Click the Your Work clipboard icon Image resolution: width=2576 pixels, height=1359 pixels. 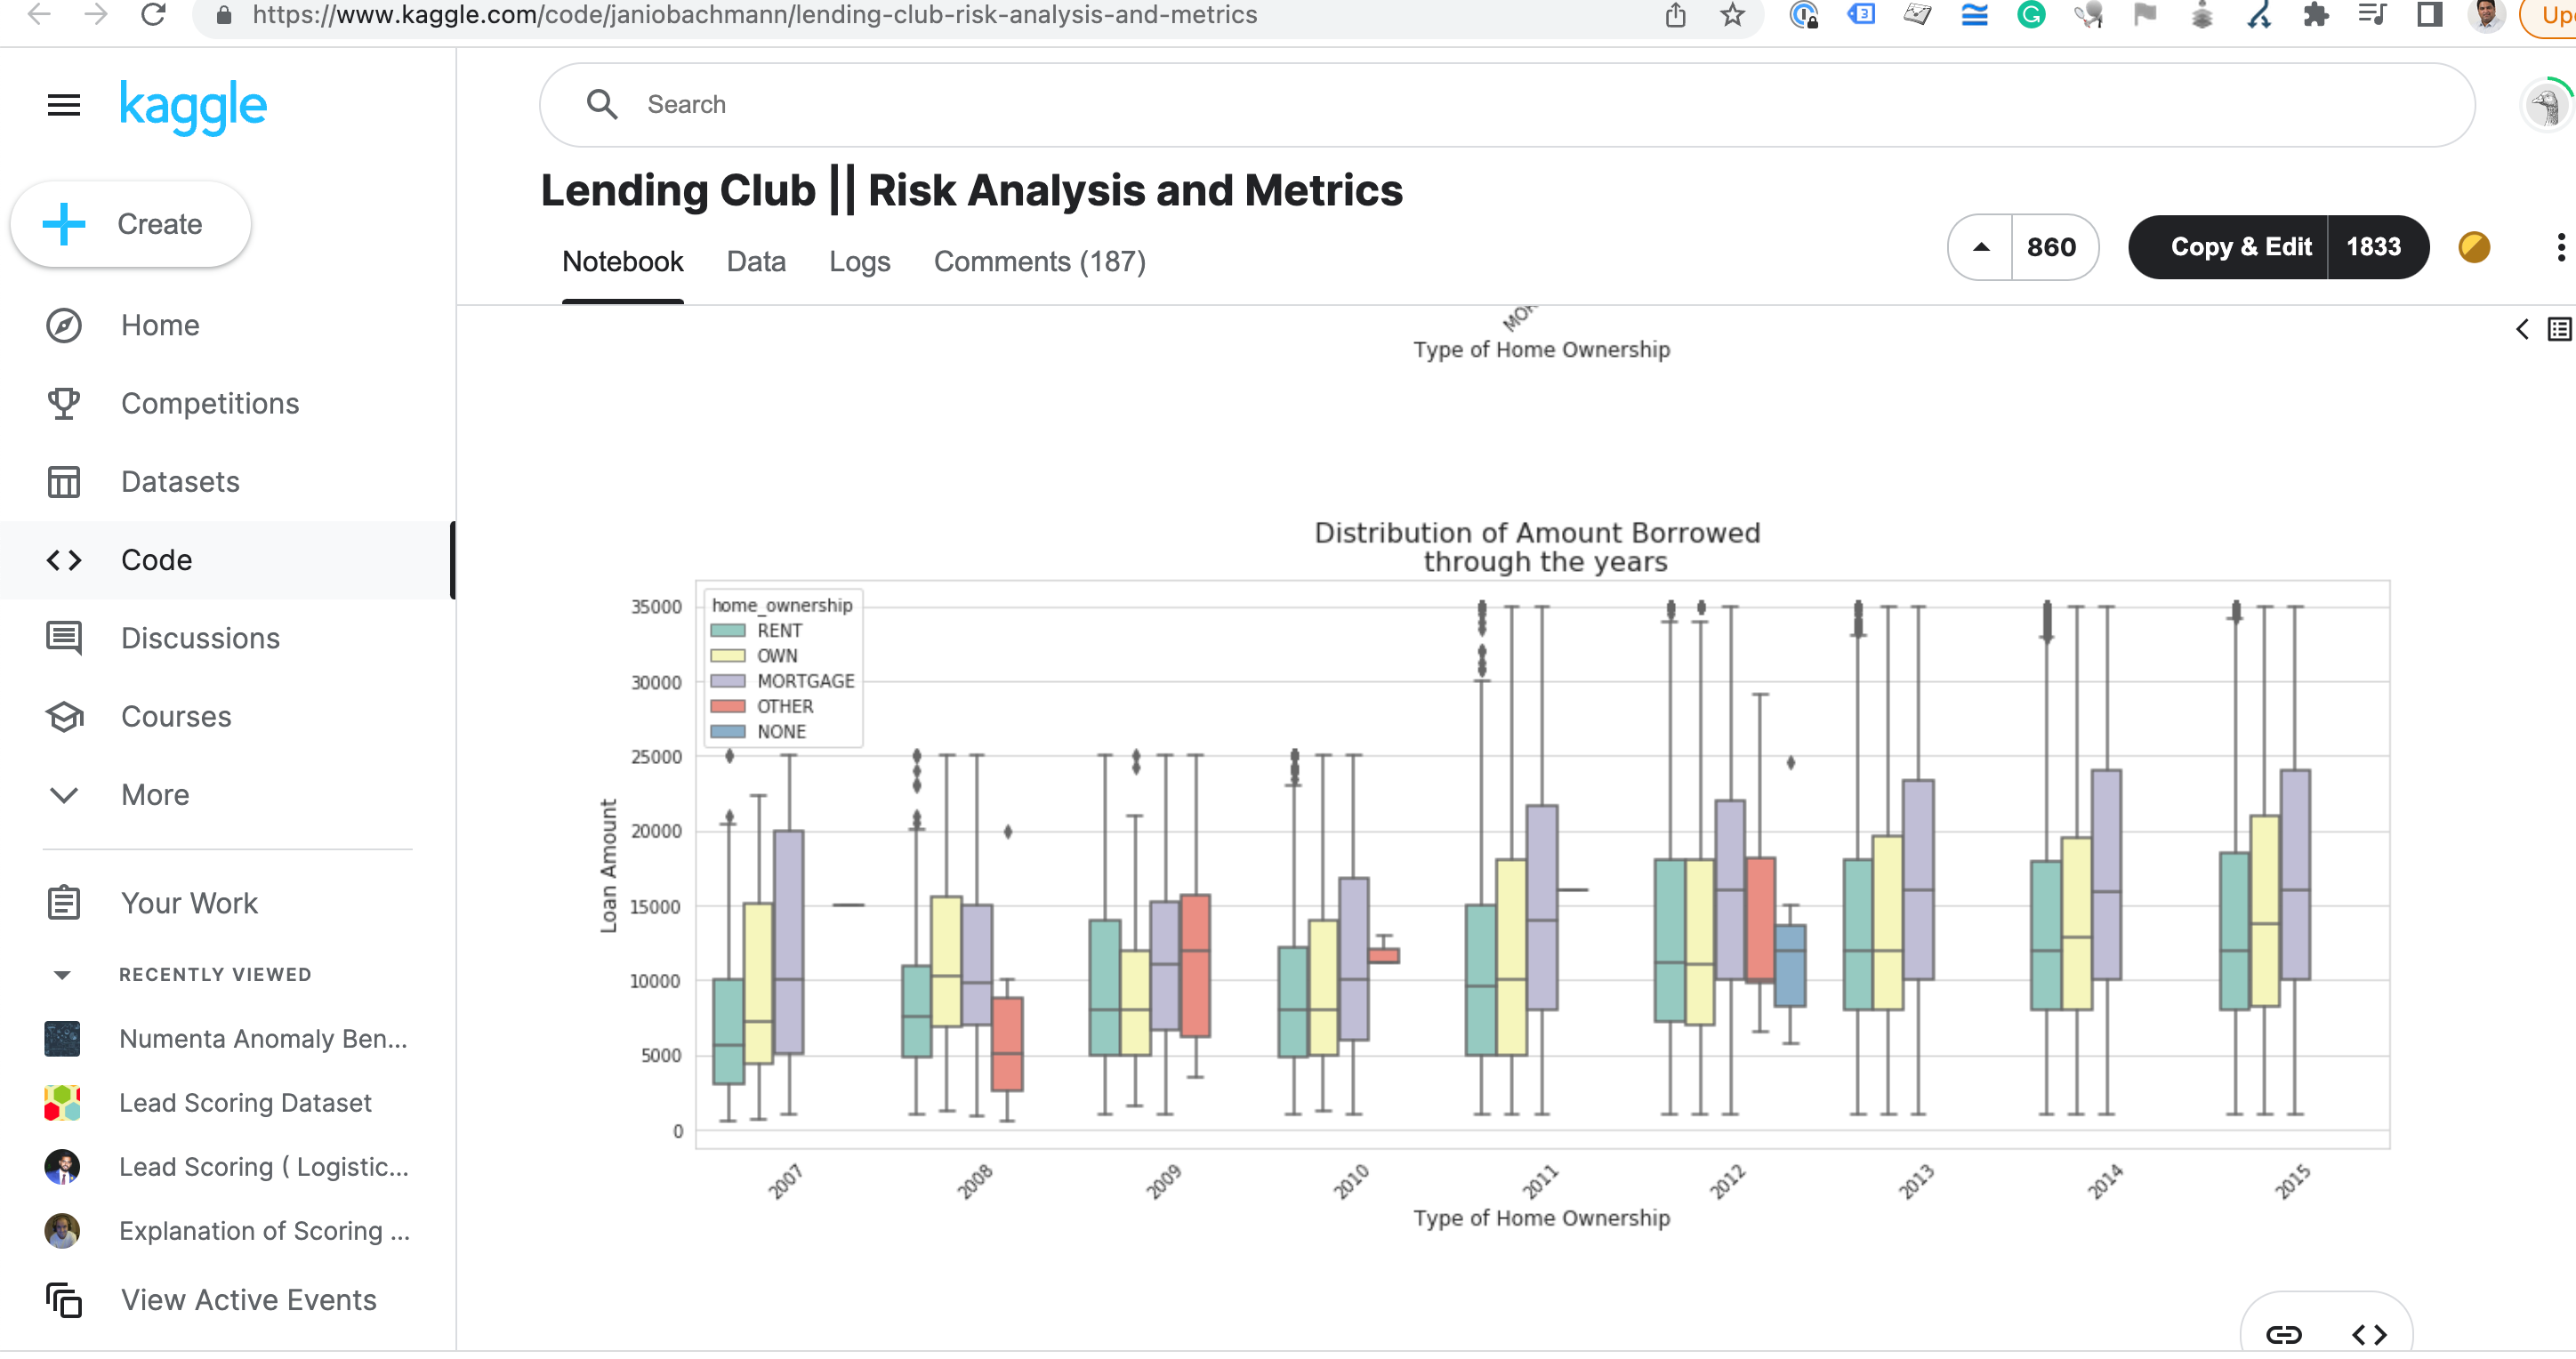62,902
